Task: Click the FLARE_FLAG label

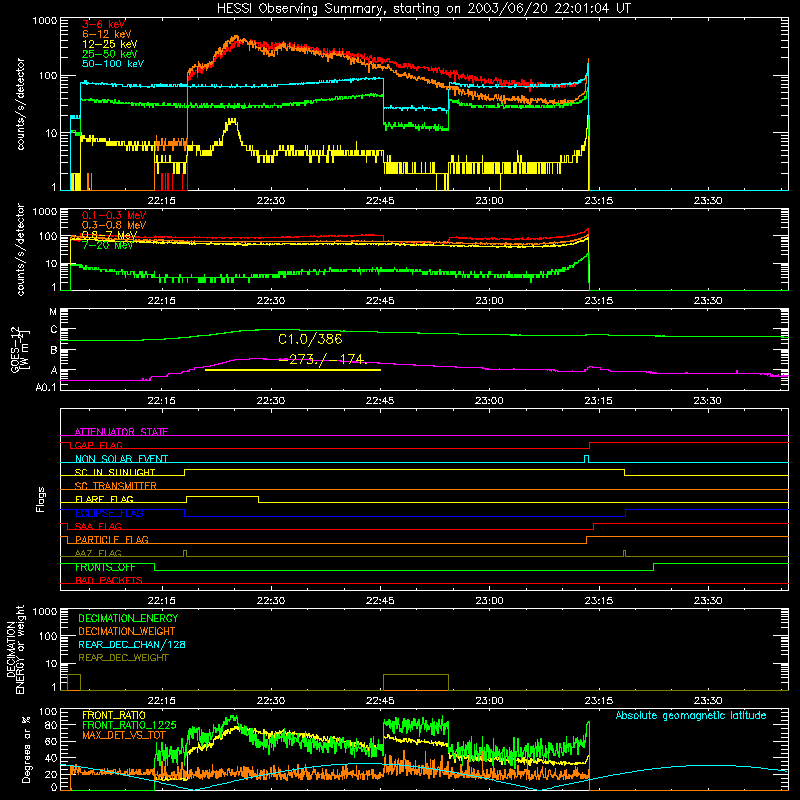Action: pos(104,499)
